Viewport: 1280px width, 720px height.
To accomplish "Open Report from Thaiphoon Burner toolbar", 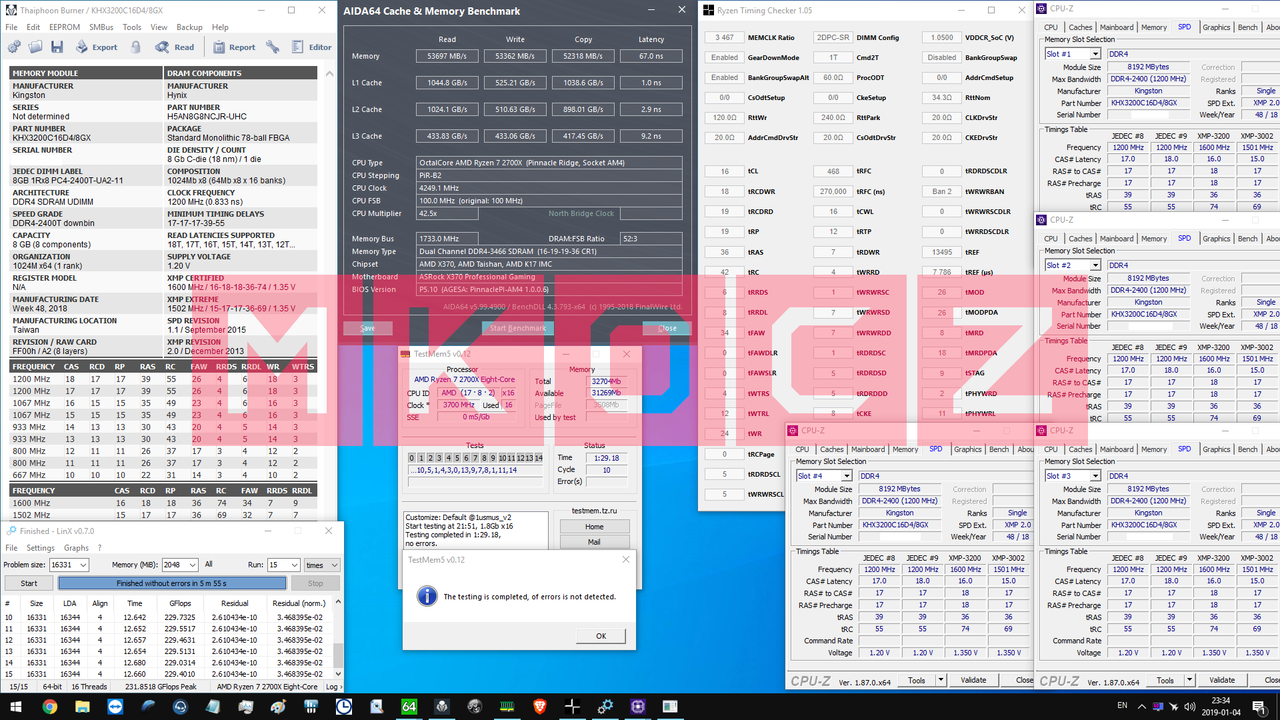I will tap(233, 47).
